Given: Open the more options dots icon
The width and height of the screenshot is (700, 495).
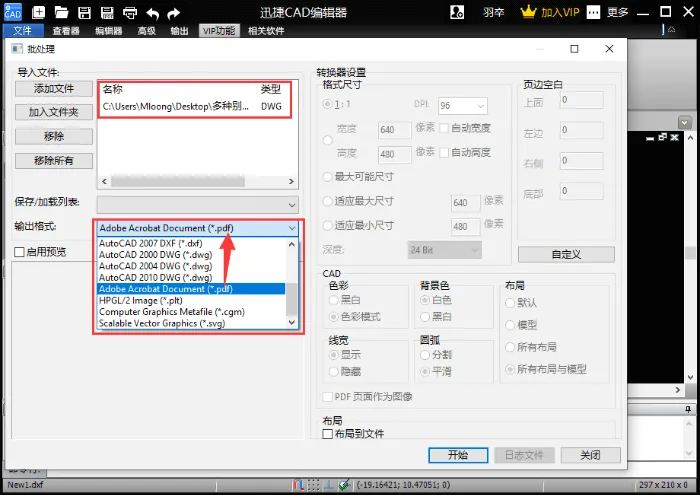Looking at the screenshot, I should coord(593,12).
